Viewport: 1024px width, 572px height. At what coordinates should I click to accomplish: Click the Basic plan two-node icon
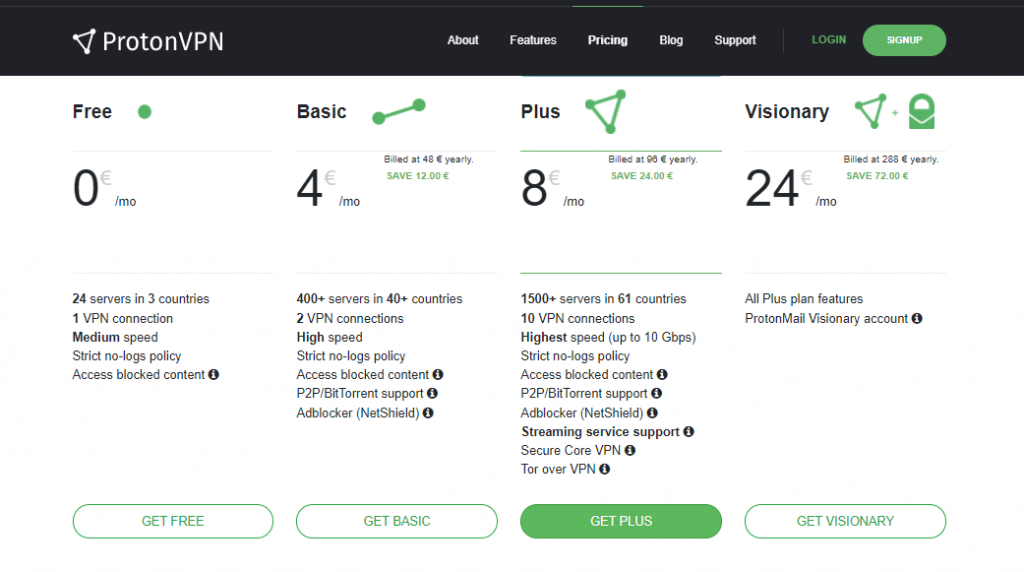(399, 112)
